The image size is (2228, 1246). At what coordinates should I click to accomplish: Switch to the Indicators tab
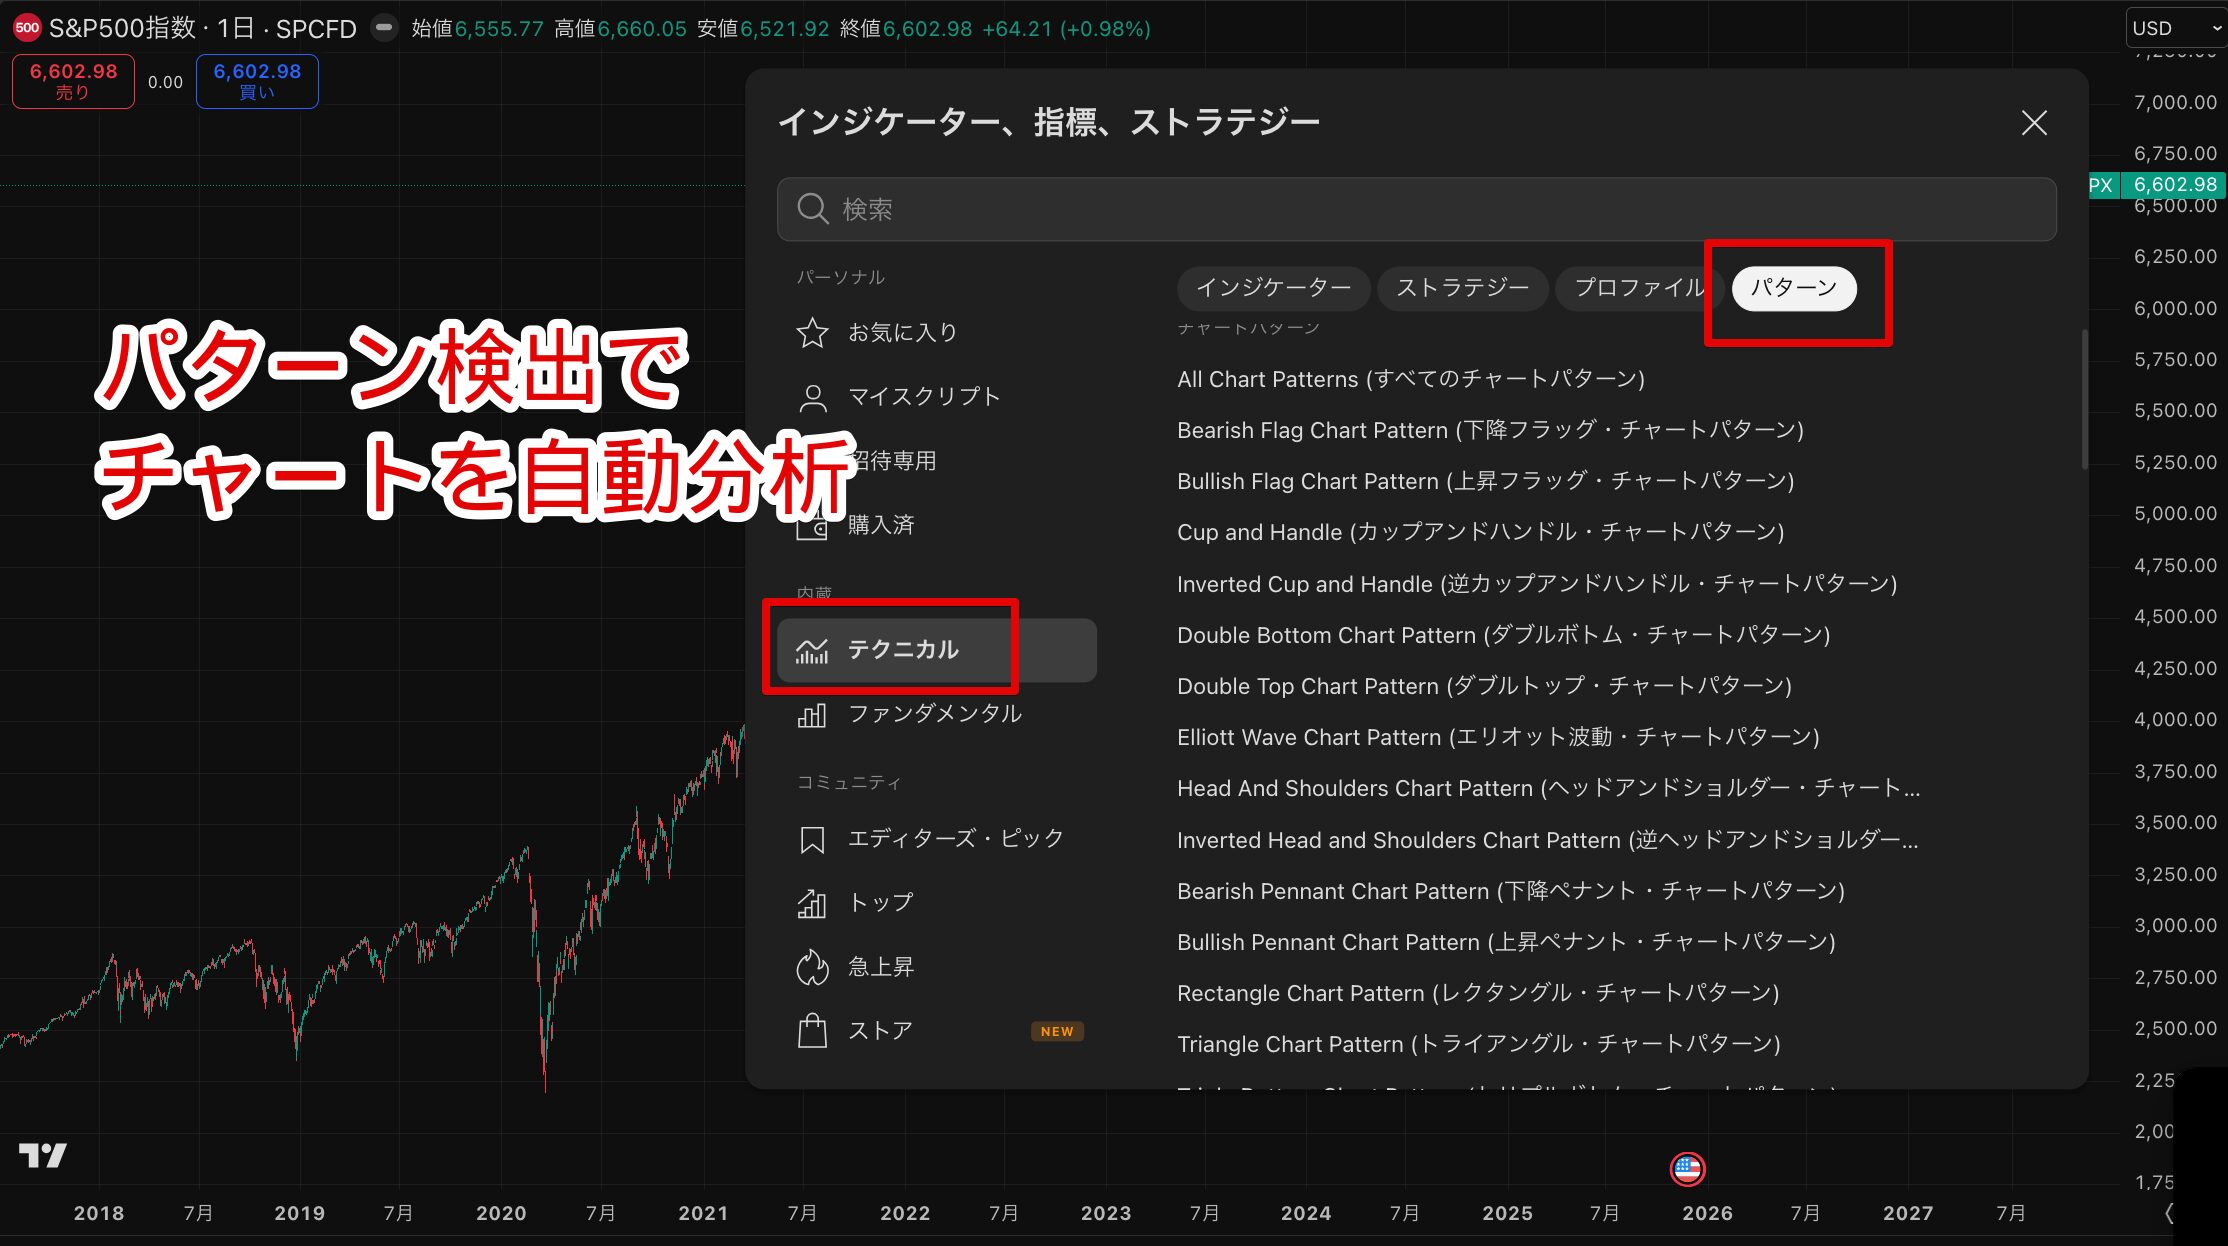(1273, 288)
